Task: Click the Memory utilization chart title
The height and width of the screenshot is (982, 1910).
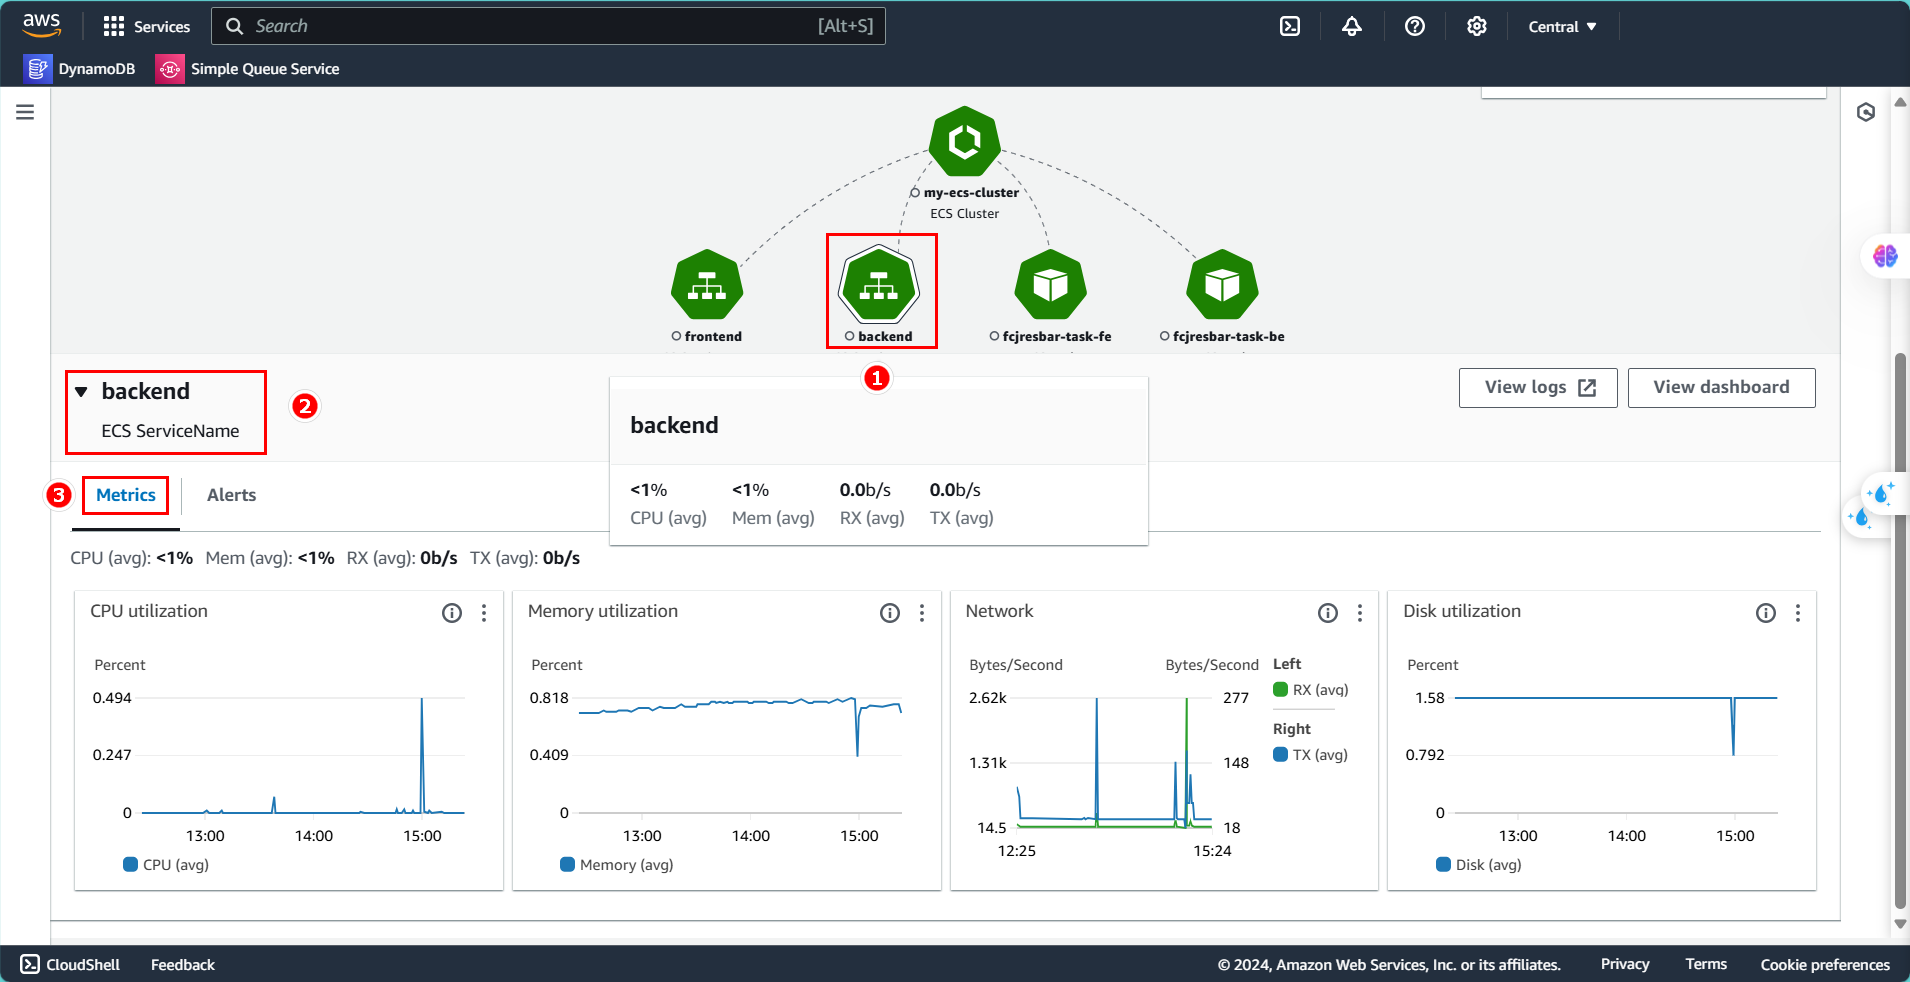Action: (603, 611)
